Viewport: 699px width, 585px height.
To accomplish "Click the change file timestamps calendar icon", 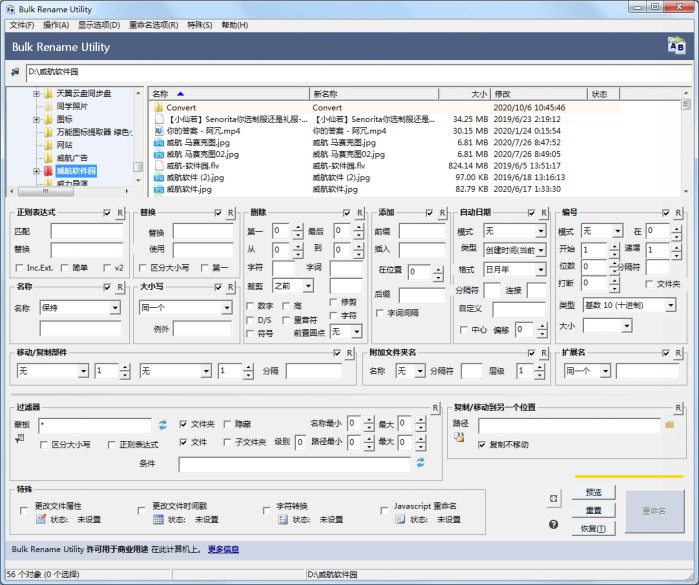I will [x=158, y=519].
